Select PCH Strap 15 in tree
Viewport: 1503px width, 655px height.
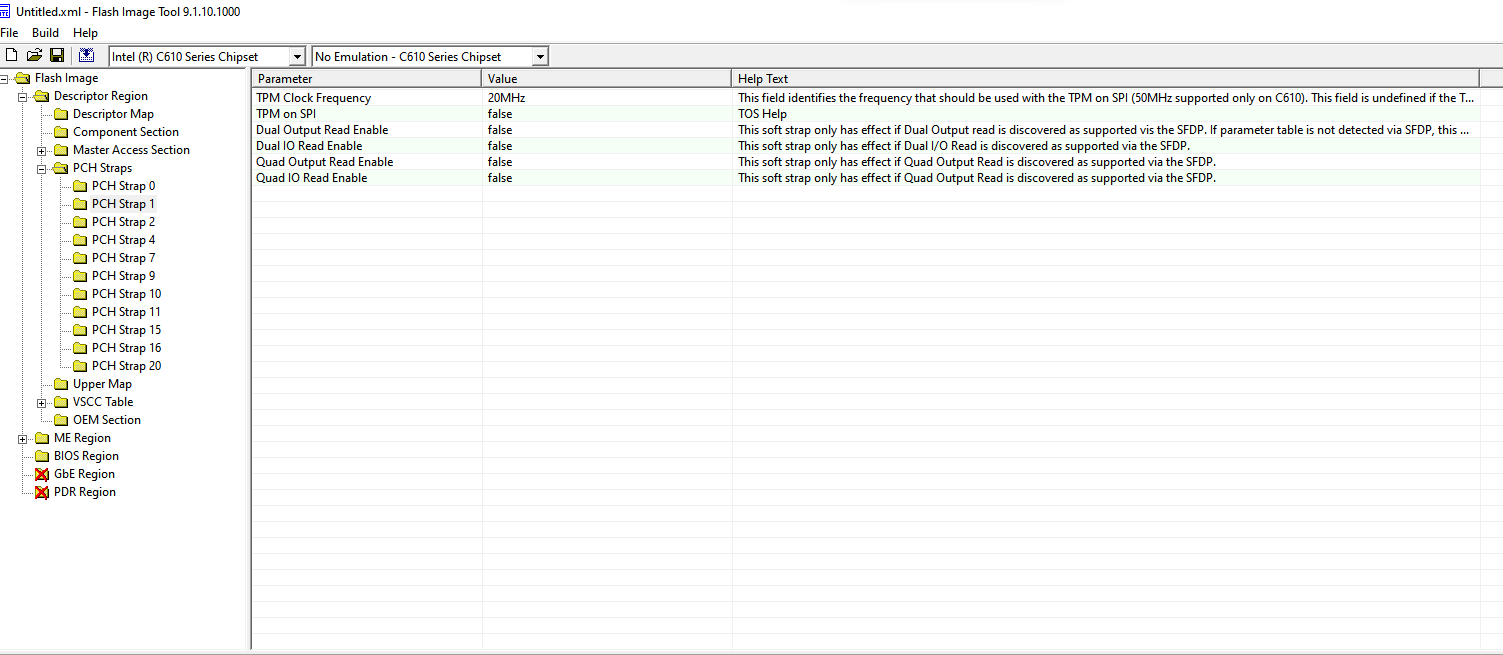tap(126, 330)
